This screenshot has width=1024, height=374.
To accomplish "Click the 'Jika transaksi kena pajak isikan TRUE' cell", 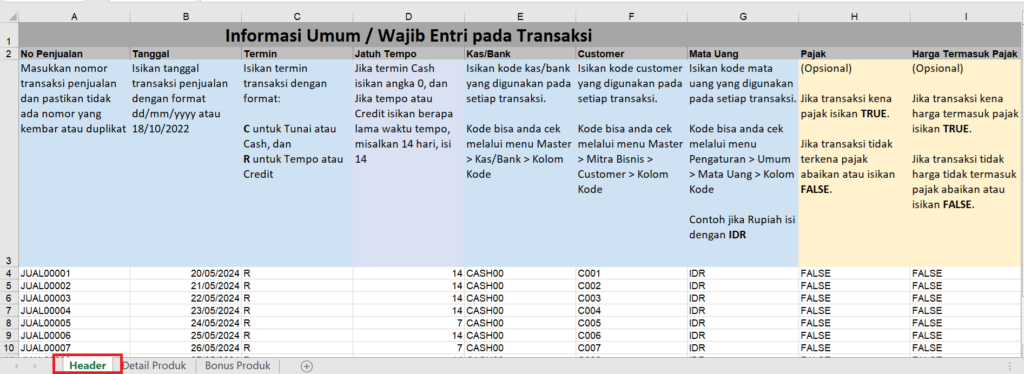I will [854, 163].
